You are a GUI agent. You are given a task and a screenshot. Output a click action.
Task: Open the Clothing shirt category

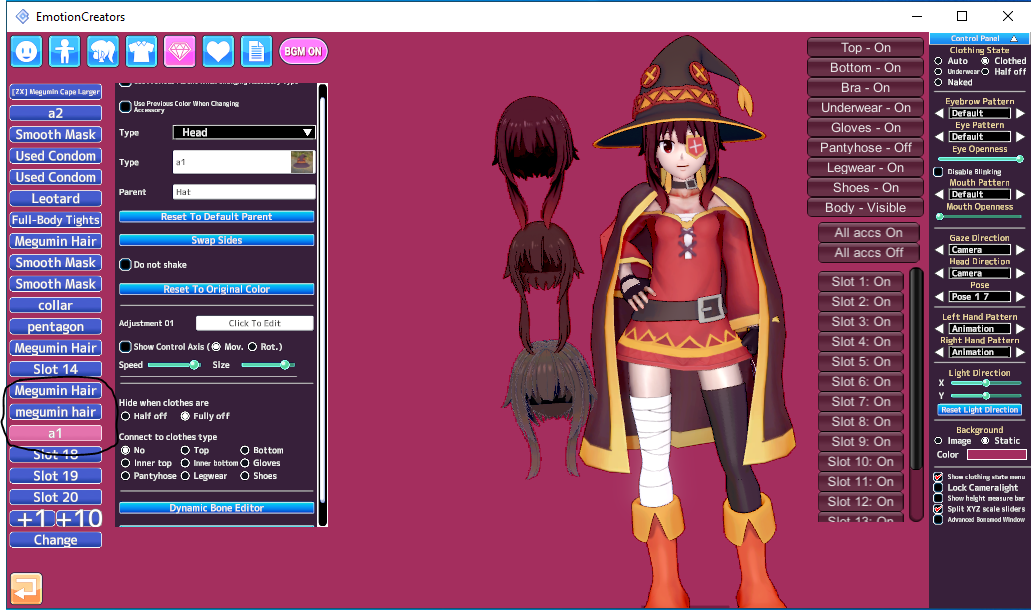[x=142, y=50]
